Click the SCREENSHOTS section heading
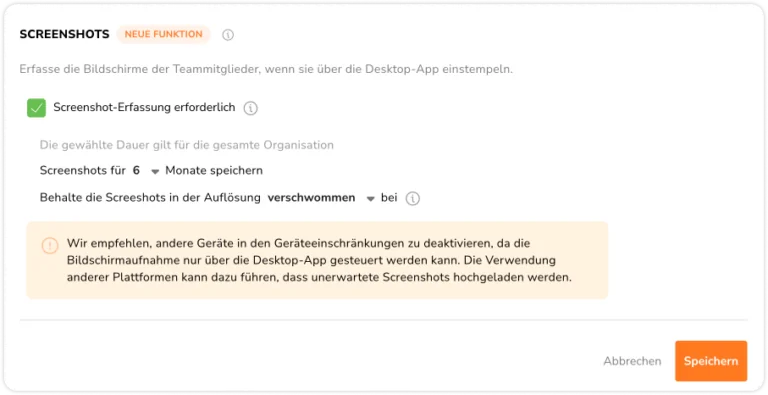The height and width of the screenshot is (395, 768). [x=65, y=34]
